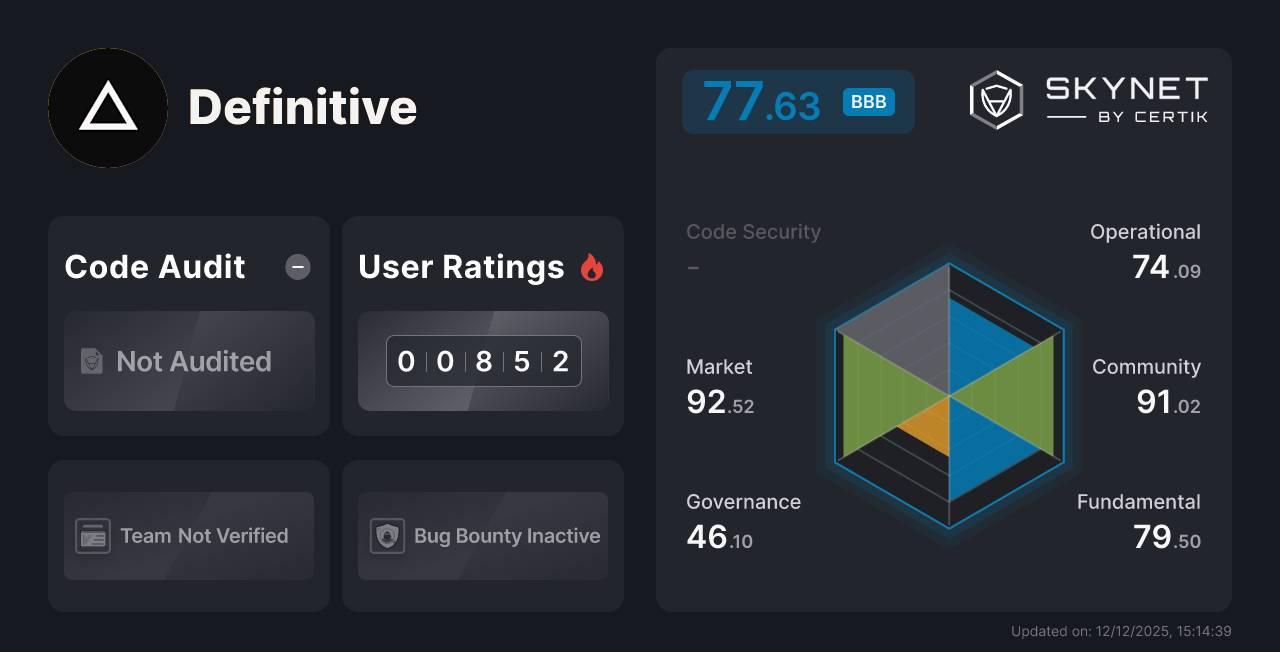Click the Definitive project logo
Image resolution: width=1280 pixels, height=652 pixels.
(x=107, y=107)
